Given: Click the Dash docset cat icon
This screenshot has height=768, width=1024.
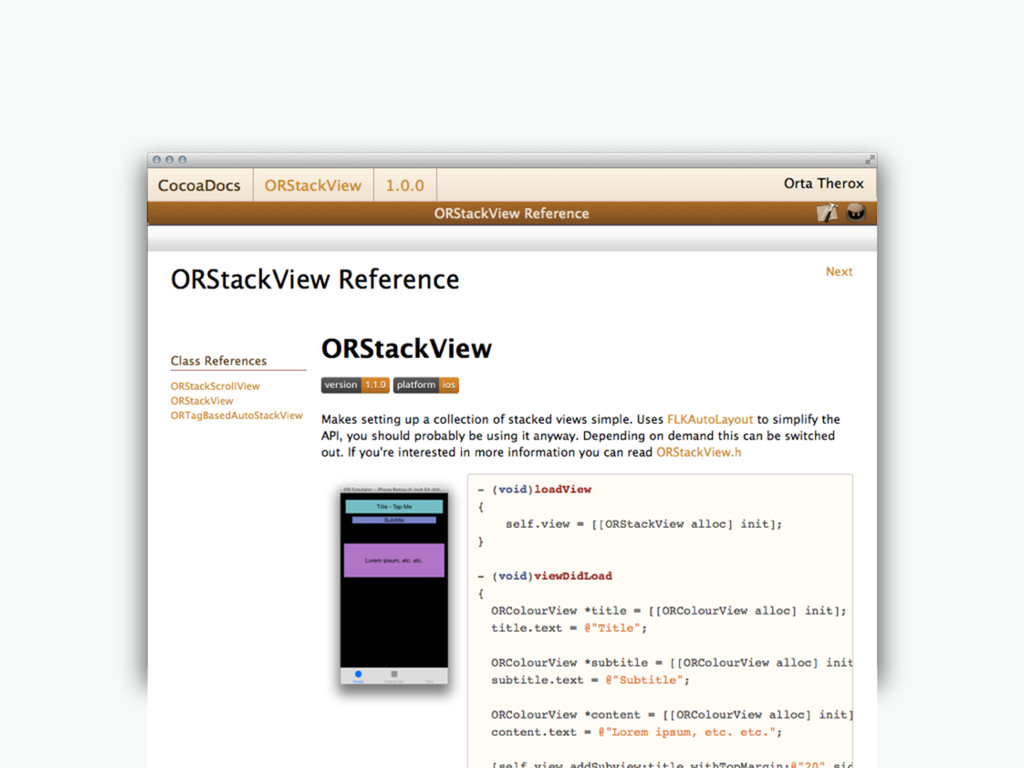Looking at the screenshot, I should tap(856, 213).
